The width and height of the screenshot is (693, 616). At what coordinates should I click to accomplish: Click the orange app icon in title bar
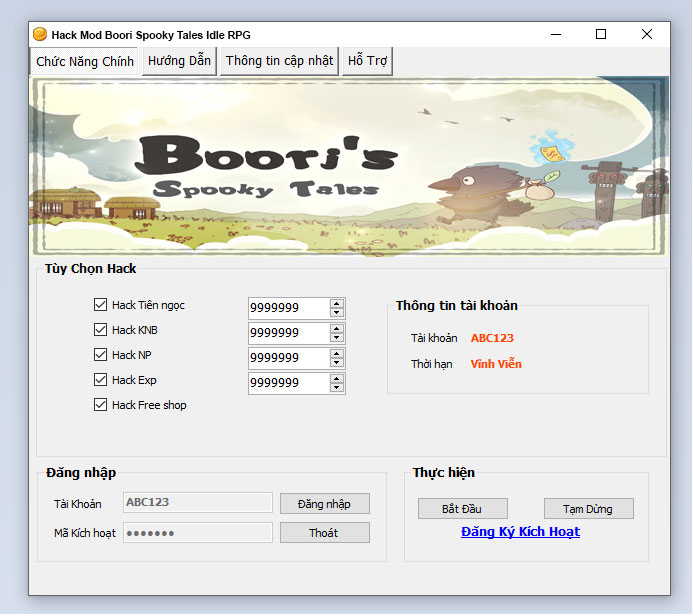click(x=40, y=34)
